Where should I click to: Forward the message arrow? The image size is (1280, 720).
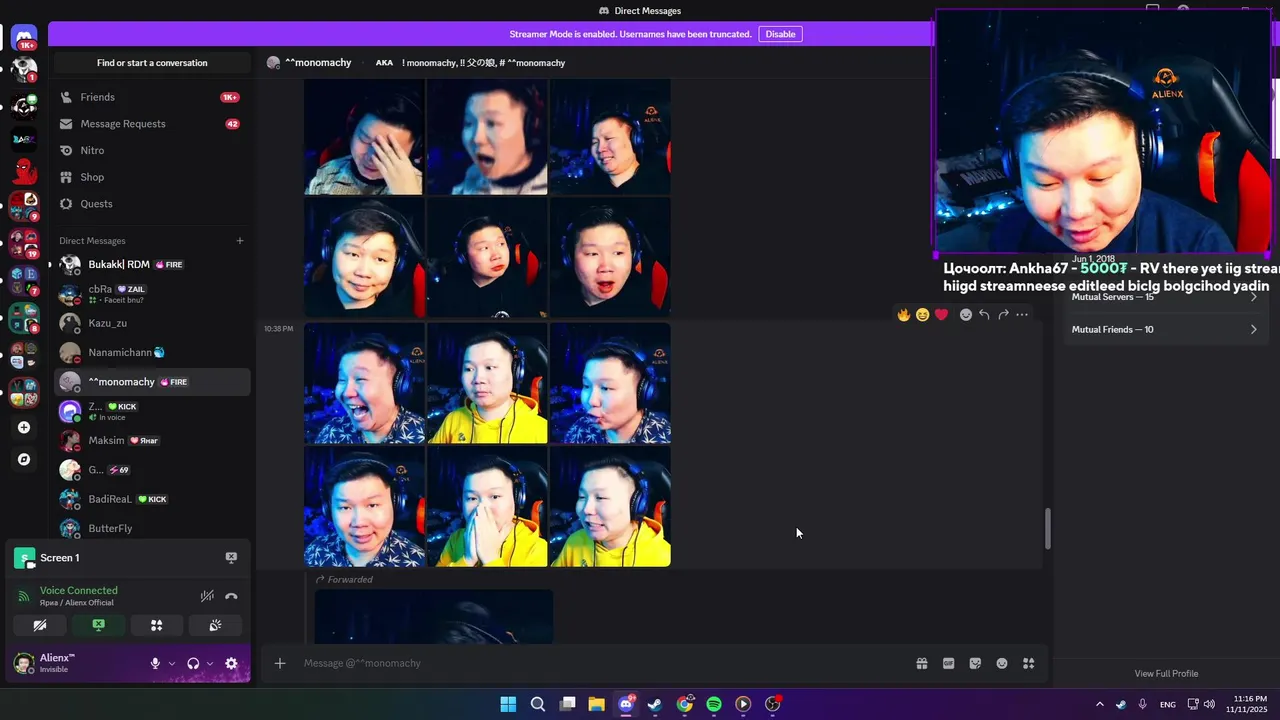[1003, 314]
